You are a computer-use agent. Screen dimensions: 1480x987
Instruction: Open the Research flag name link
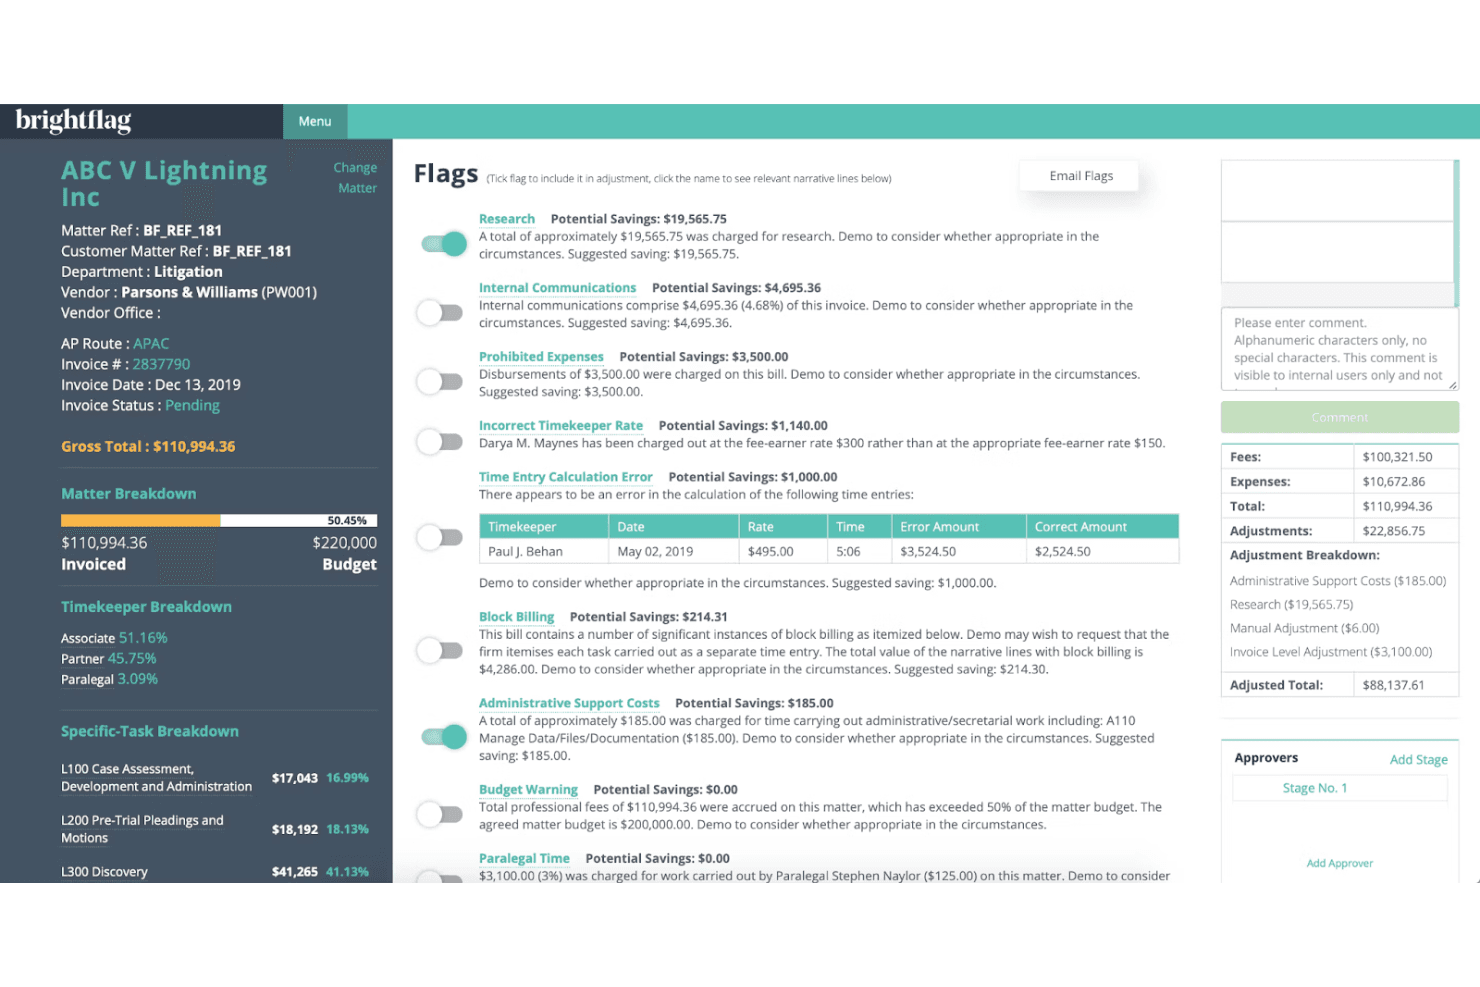pyautogui.click(x=507, y=219)
